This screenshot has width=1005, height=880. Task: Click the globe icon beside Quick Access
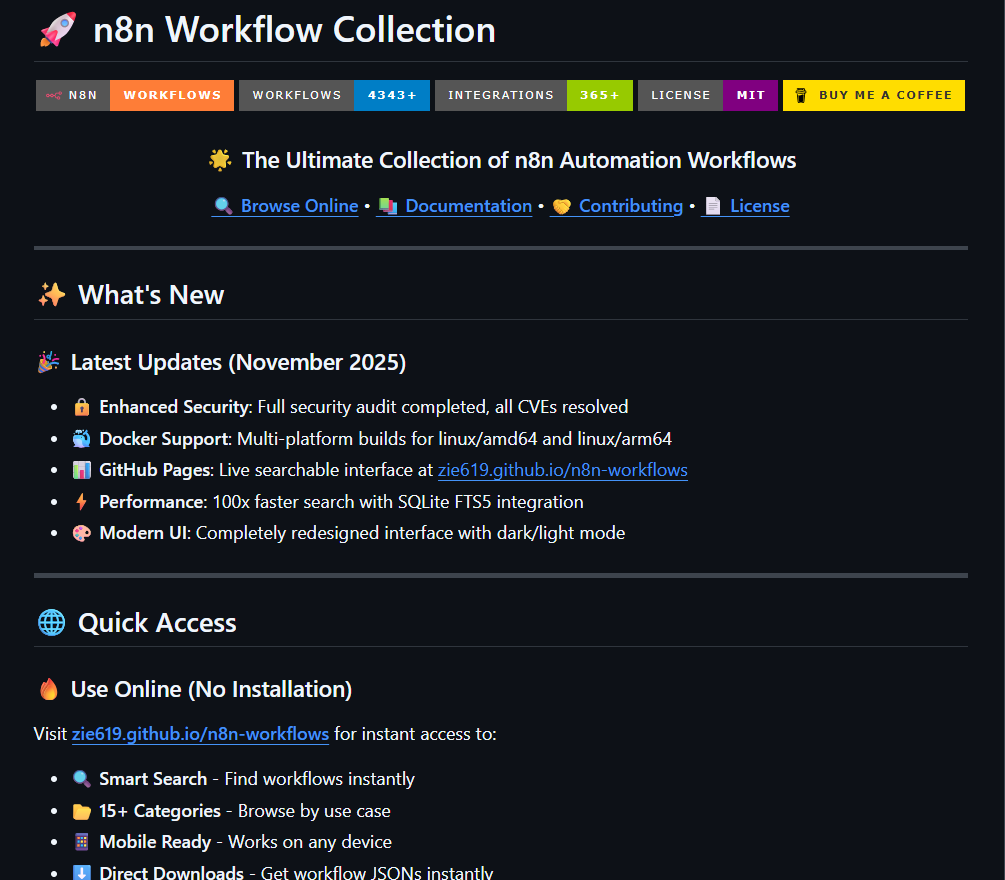[51, 622]
